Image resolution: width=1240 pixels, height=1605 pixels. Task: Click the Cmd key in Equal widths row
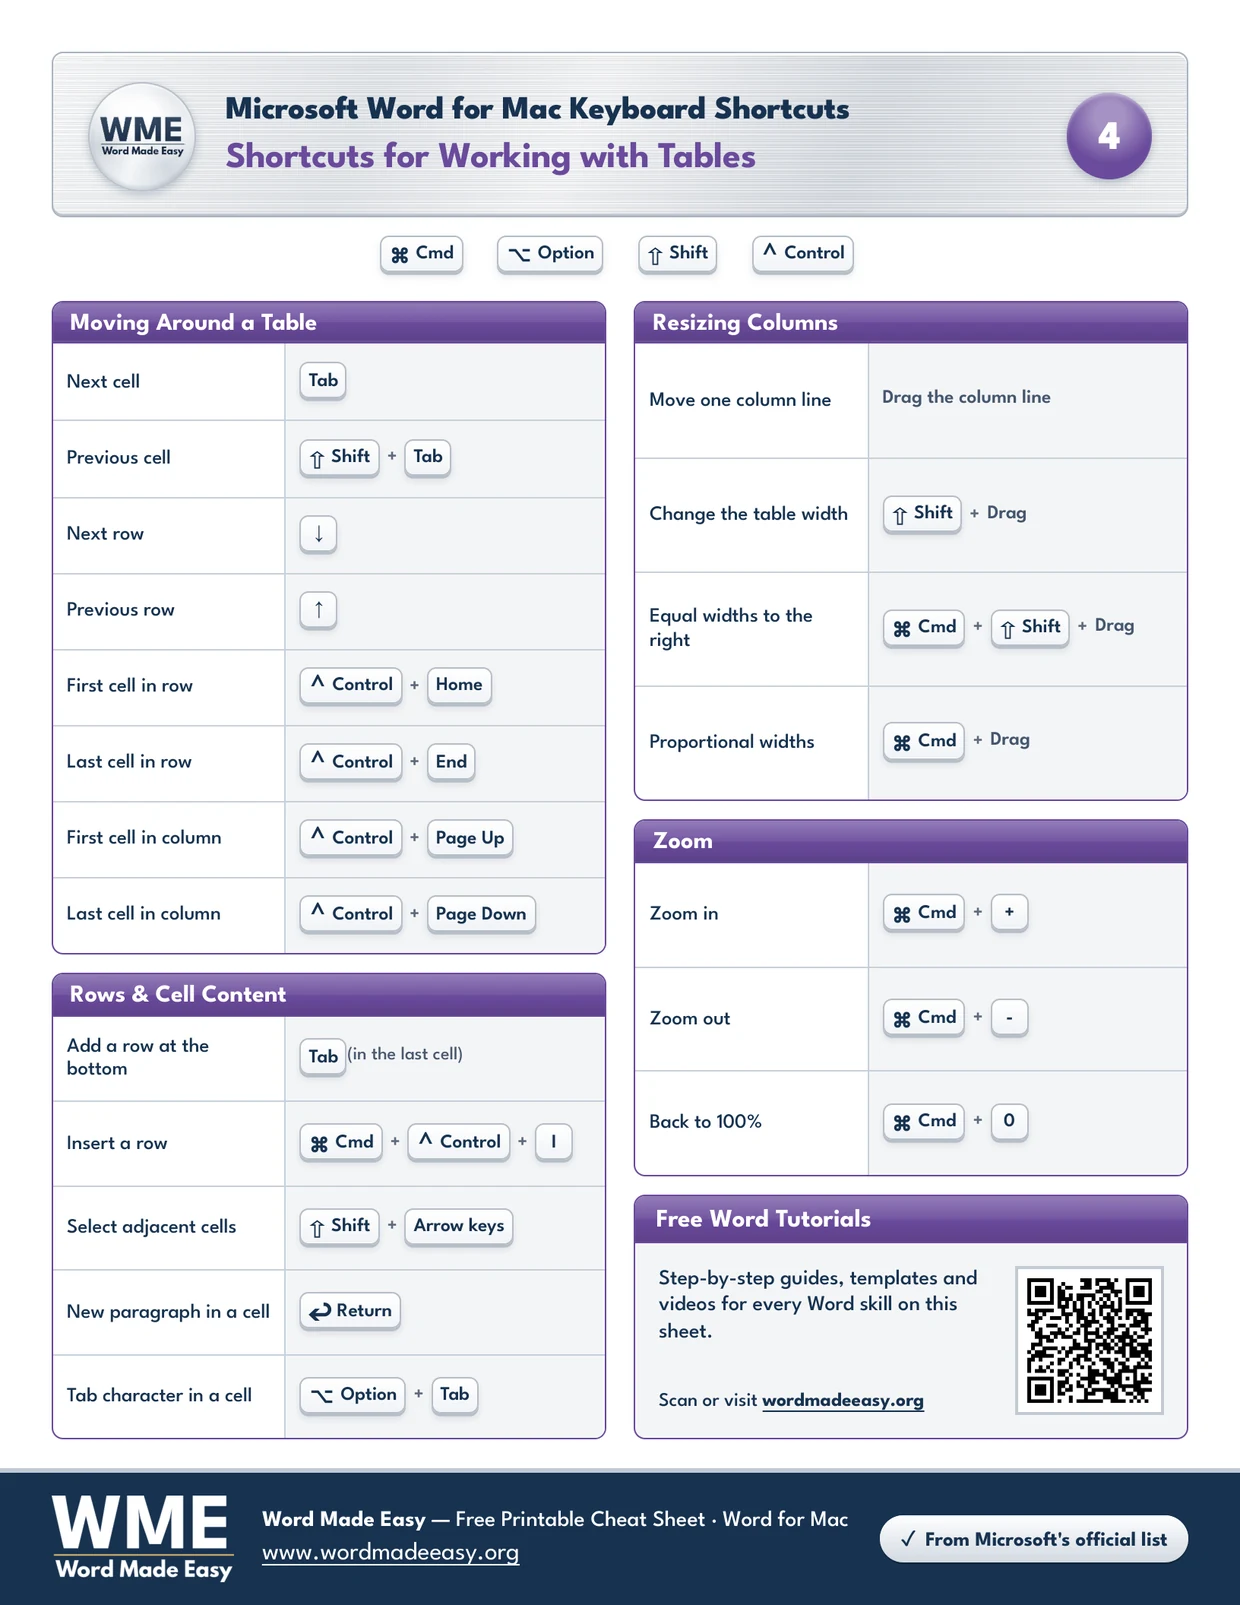924,628
